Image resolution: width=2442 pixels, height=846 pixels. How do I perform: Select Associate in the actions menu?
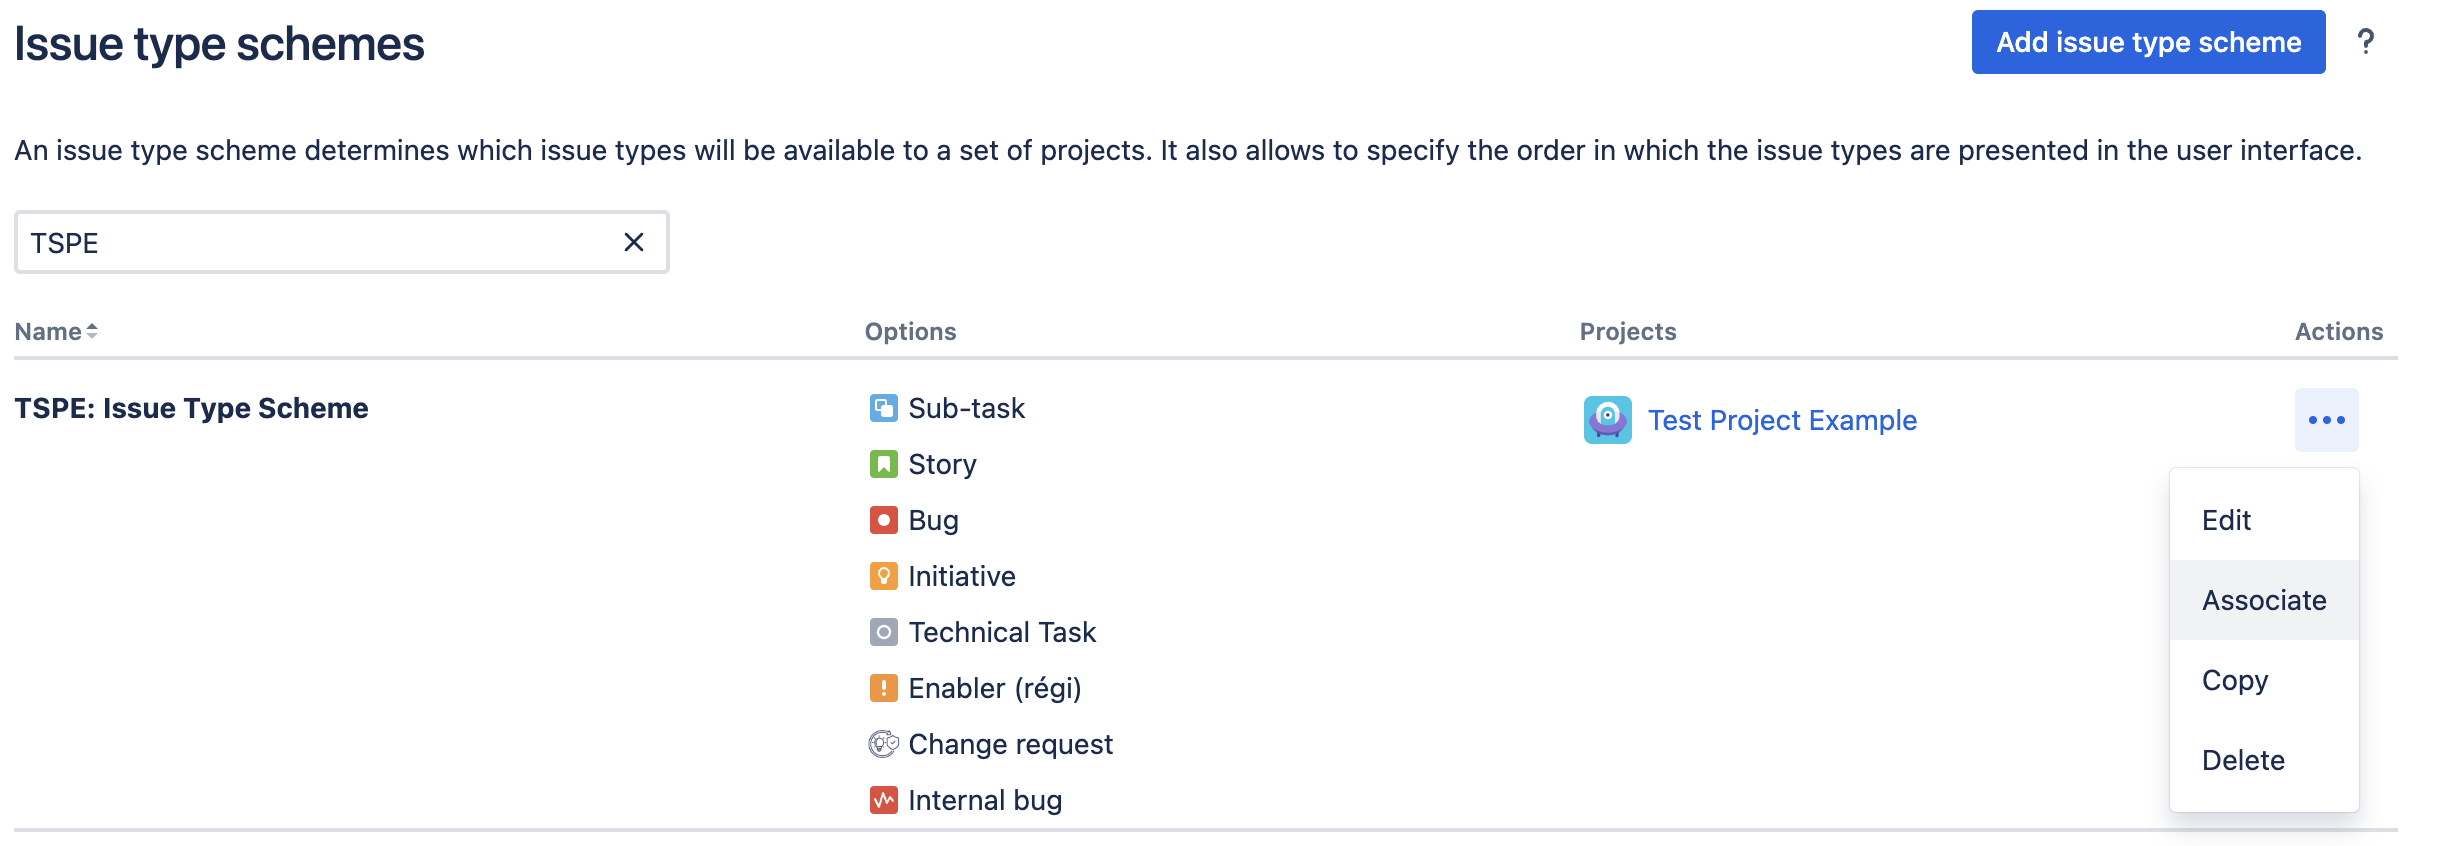click(2264, 600)
